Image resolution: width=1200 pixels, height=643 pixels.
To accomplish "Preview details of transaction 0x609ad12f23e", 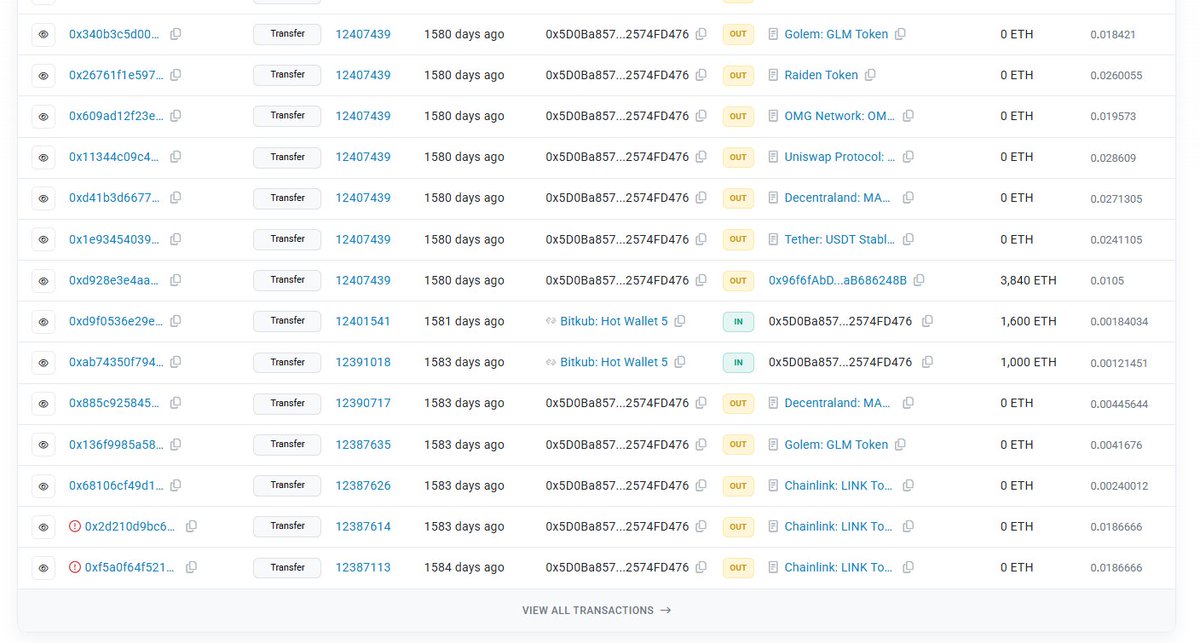I will 43,116.
